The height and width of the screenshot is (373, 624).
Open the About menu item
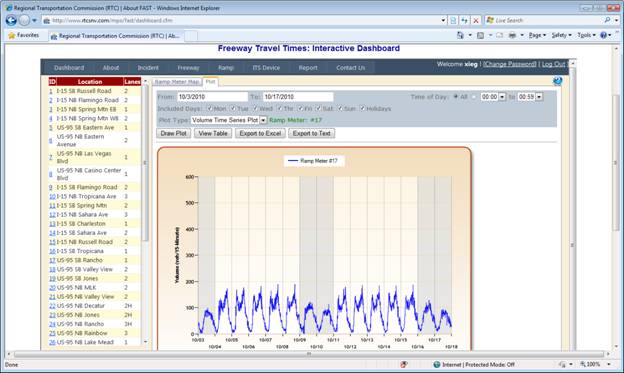pos(111,68)
